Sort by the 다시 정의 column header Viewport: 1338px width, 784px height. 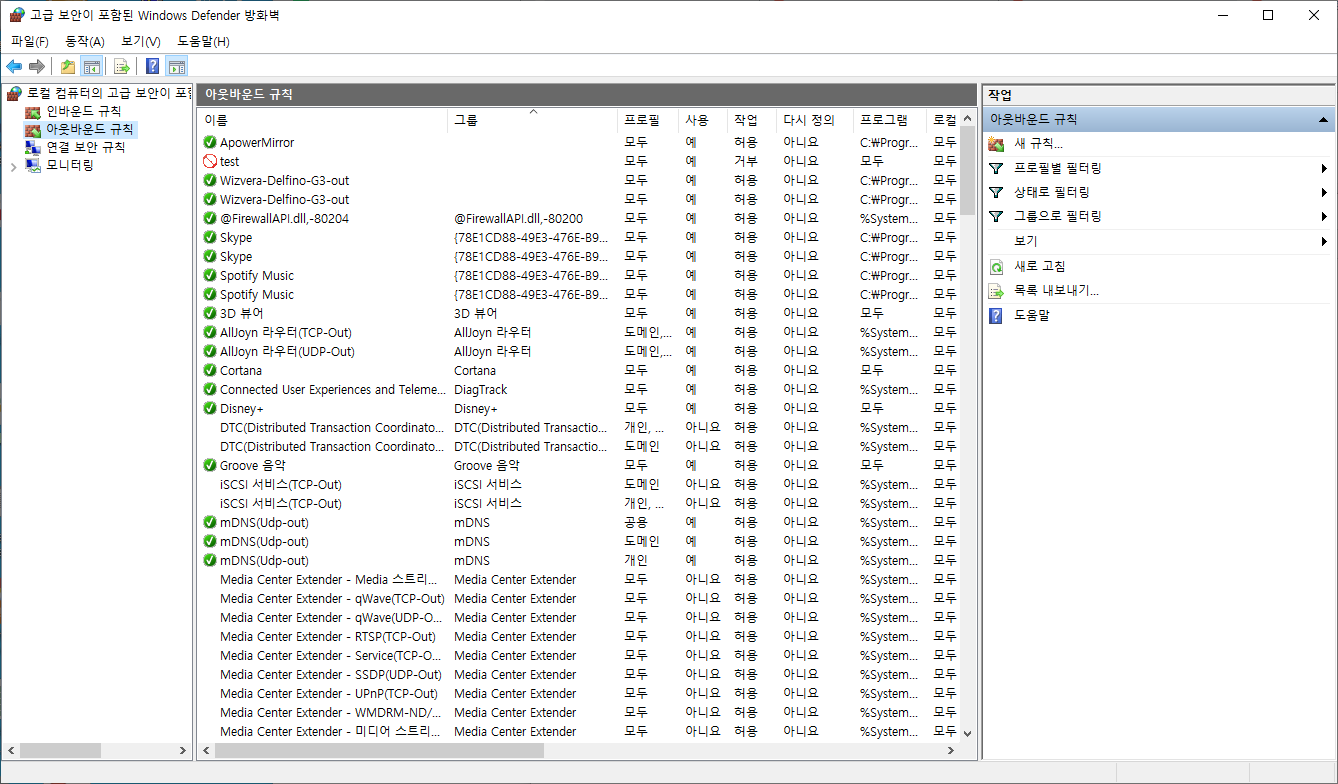(815, 120)
